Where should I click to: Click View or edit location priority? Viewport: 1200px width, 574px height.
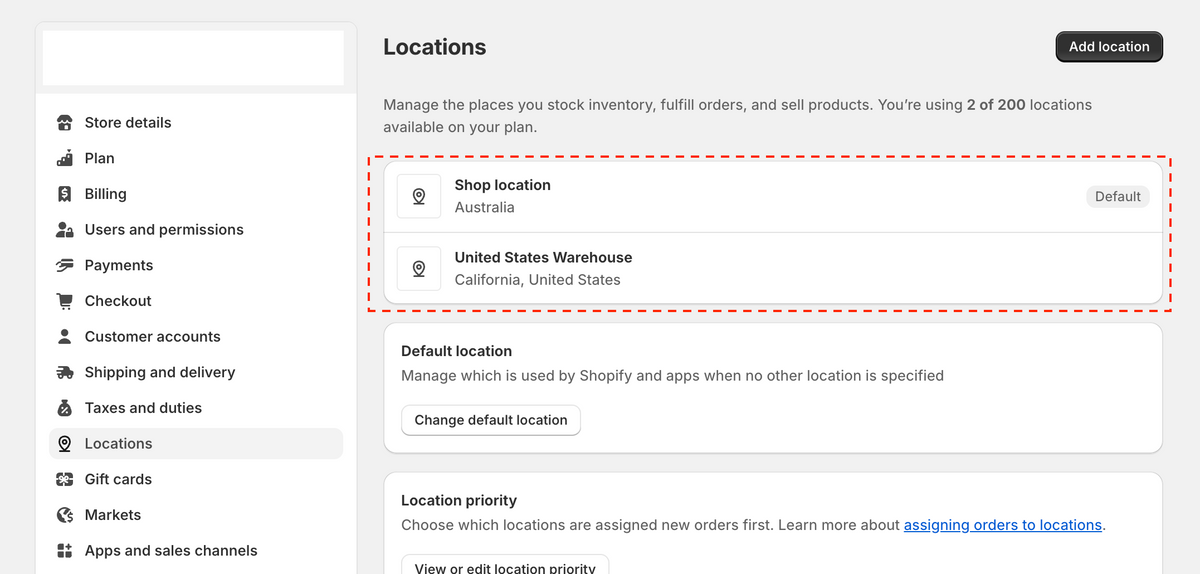point(505,566)
